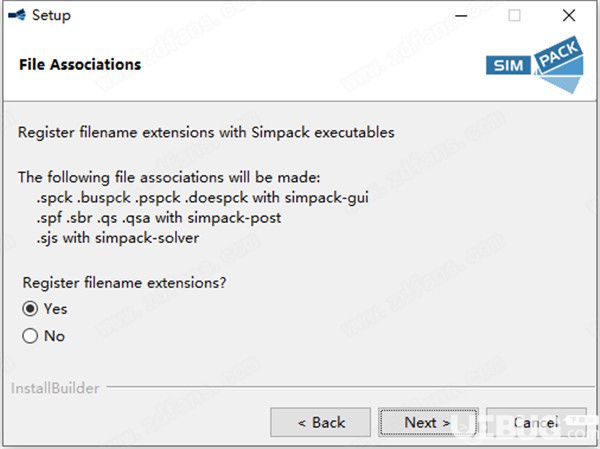Click text 'Register filename extensions with Simpack executables'
This screenshot has width=600, height=449.
206,132
